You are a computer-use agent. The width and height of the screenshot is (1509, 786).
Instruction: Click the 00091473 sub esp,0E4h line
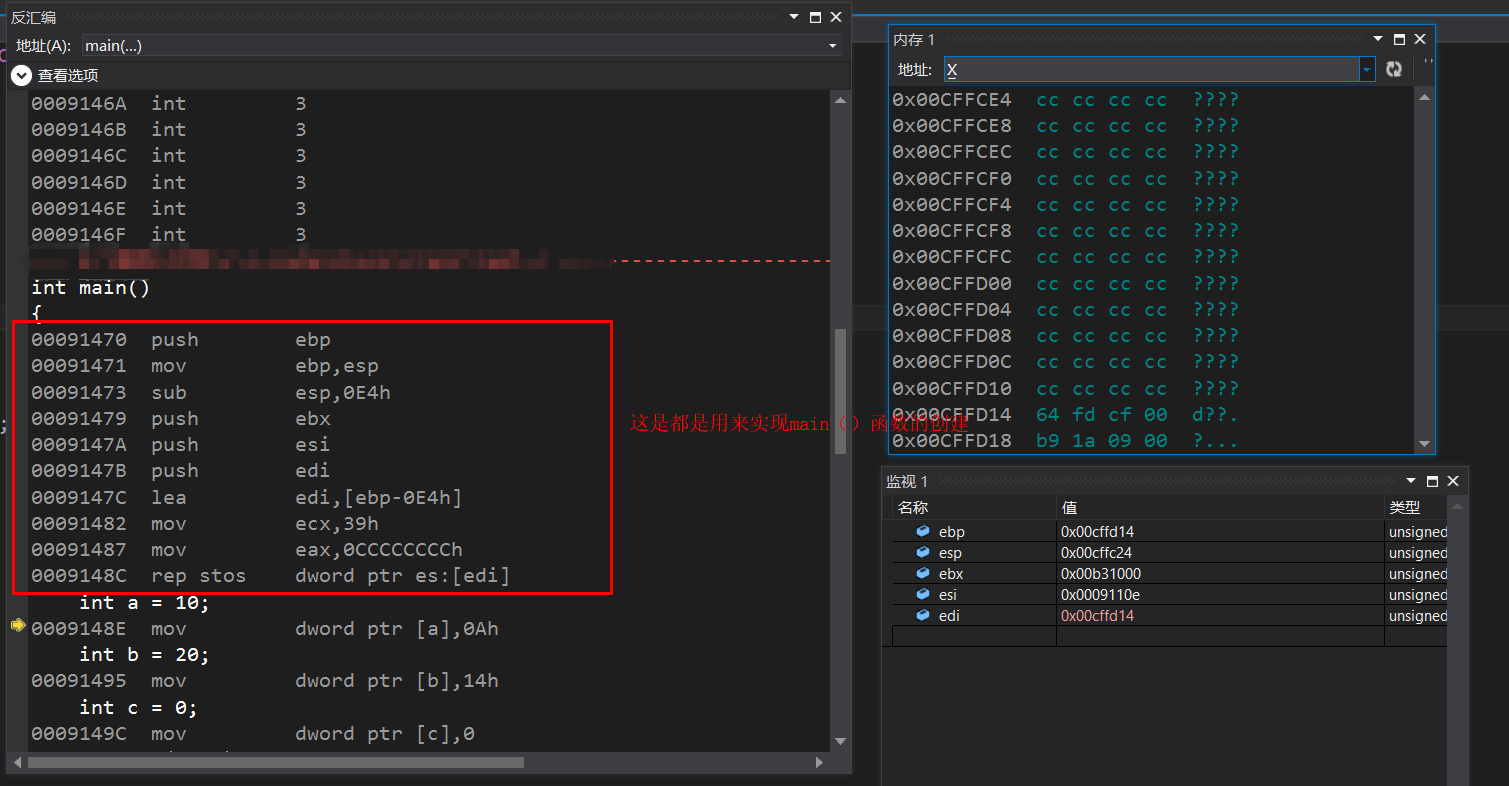(211, 392)
